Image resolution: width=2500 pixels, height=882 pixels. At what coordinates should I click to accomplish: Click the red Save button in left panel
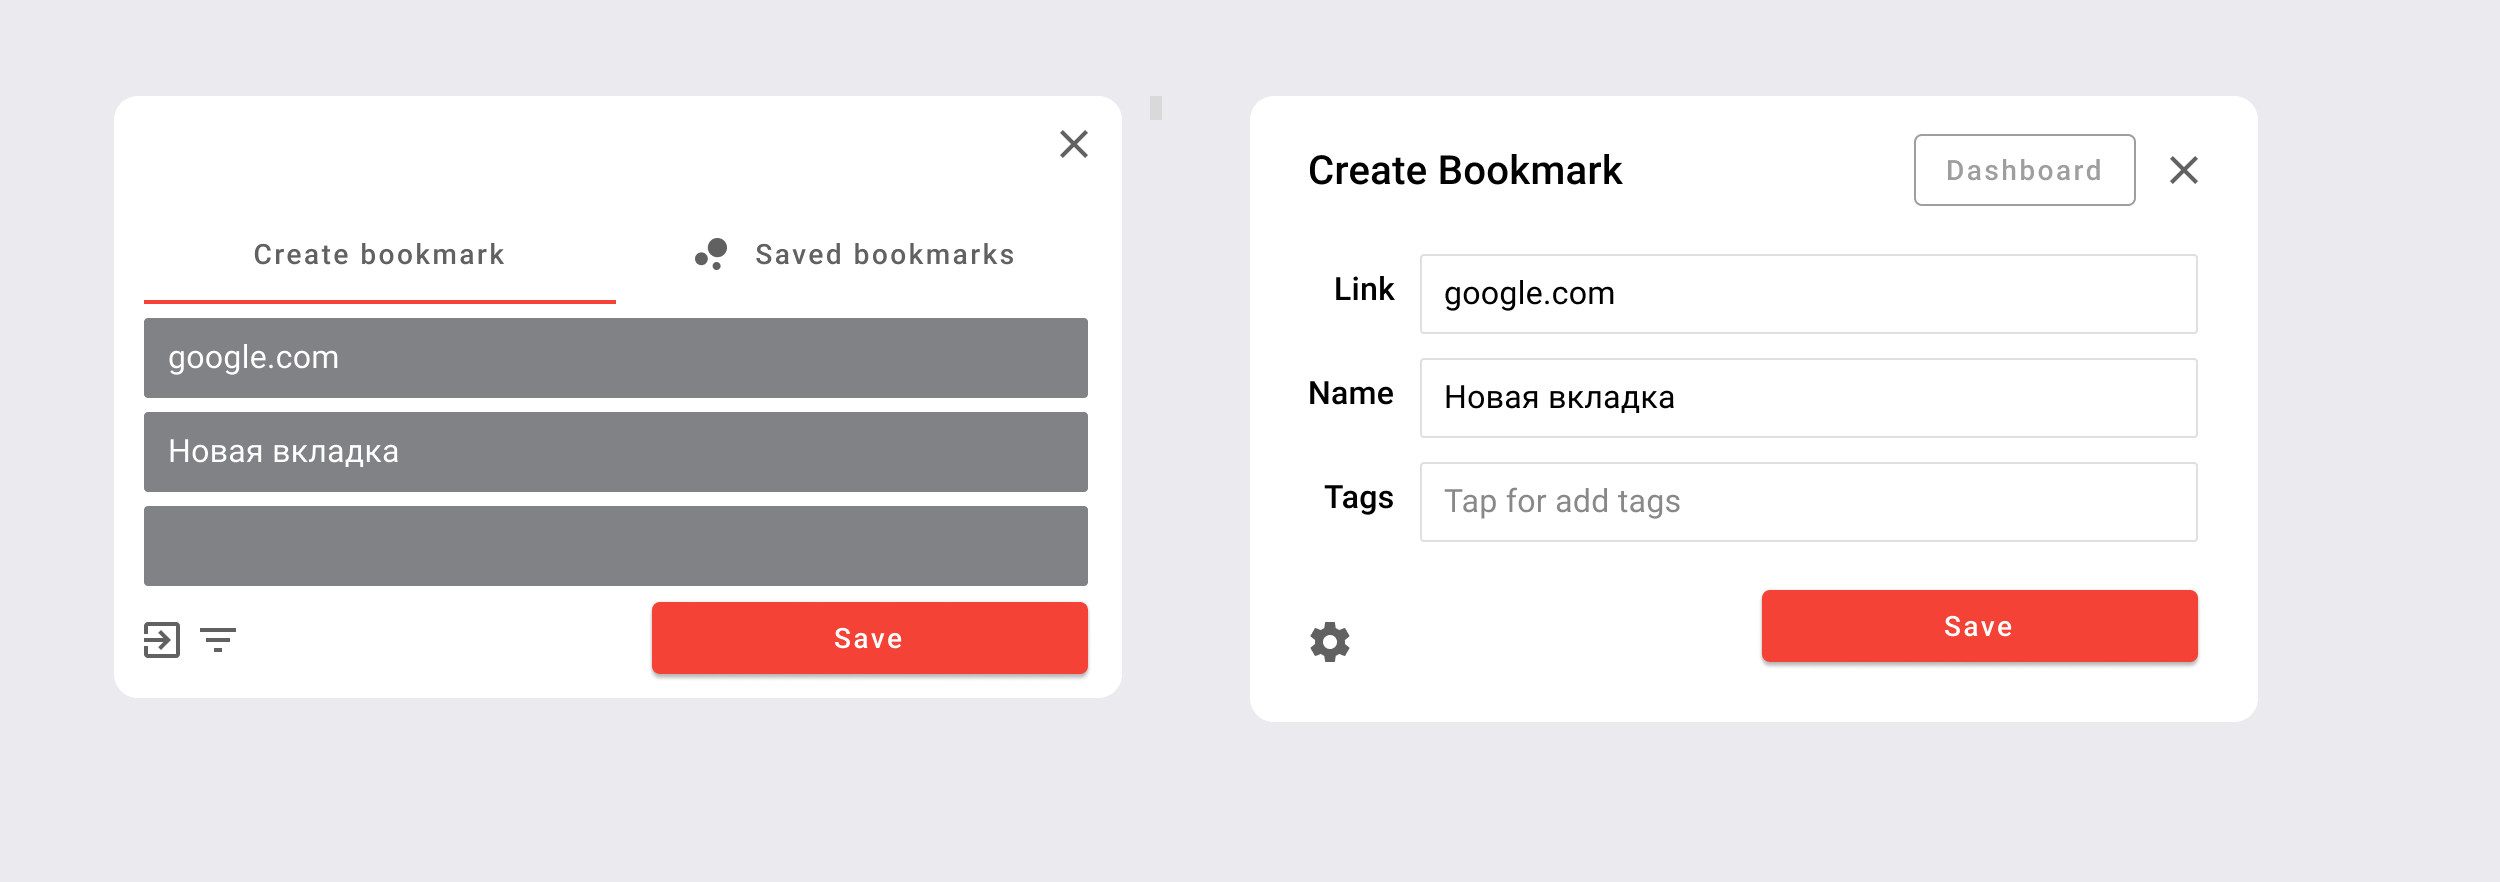click(x=870, y=638)
